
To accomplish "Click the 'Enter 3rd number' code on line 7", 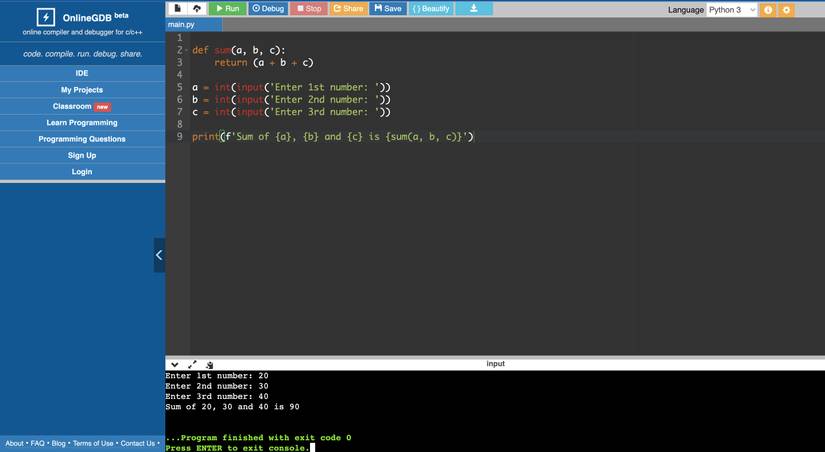I will click(291, 112).
